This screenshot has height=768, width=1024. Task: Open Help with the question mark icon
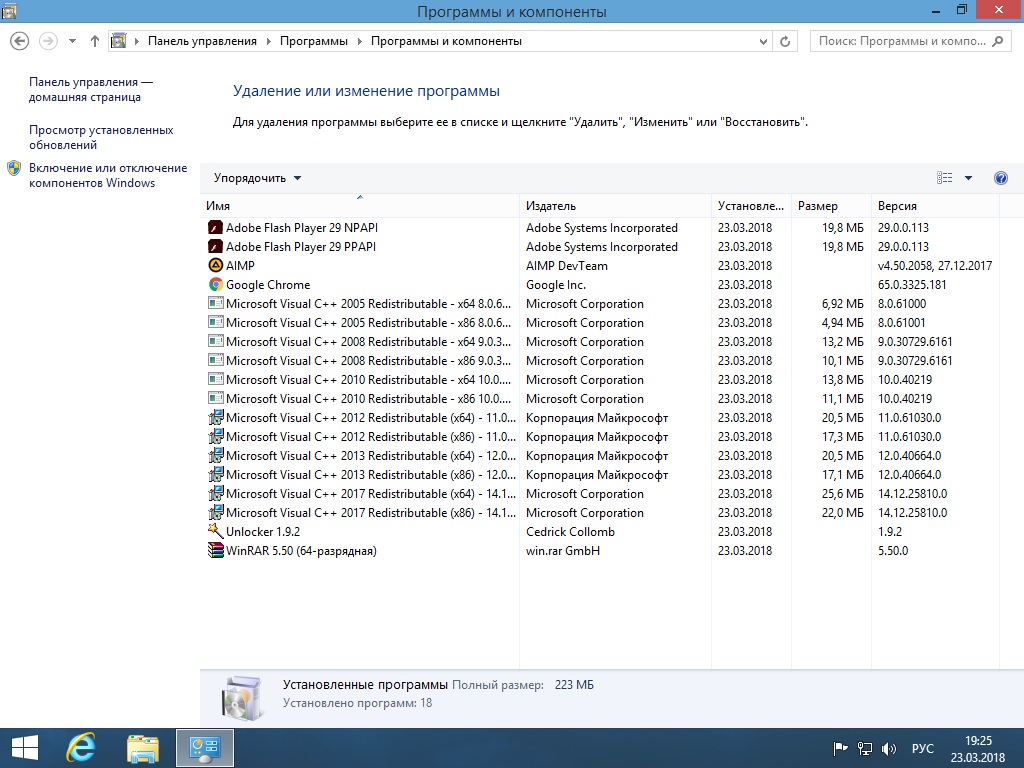(1000, 178)
